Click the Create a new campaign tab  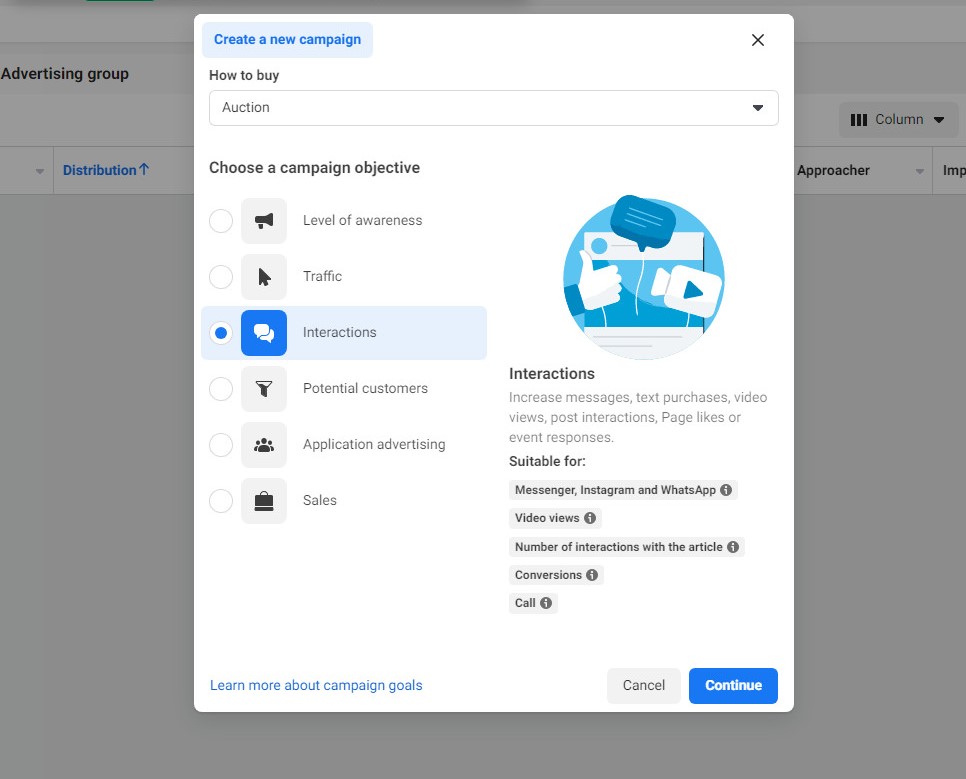point(287,40)
